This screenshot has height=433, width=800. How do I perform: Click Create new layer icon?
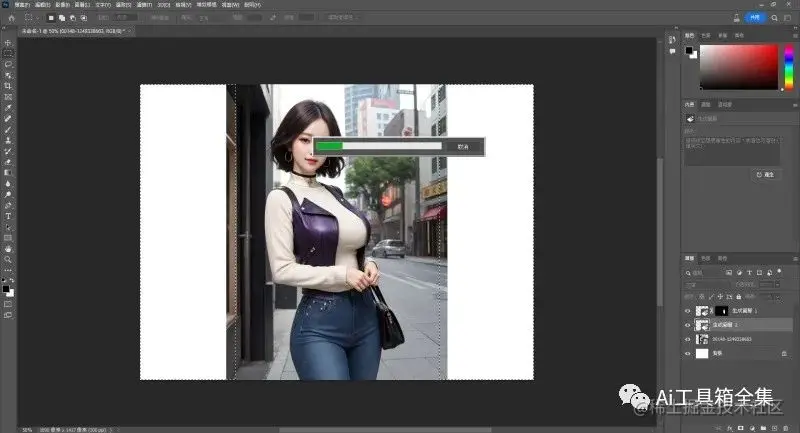774,428
